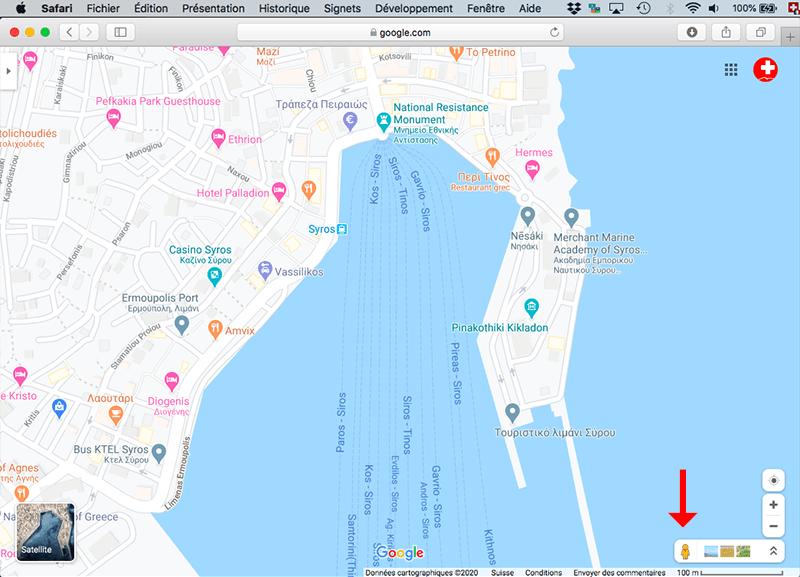Show all Safari tabs overview
Image resolution: width=800 pixels, height=577 pixels.
[761, 32]
